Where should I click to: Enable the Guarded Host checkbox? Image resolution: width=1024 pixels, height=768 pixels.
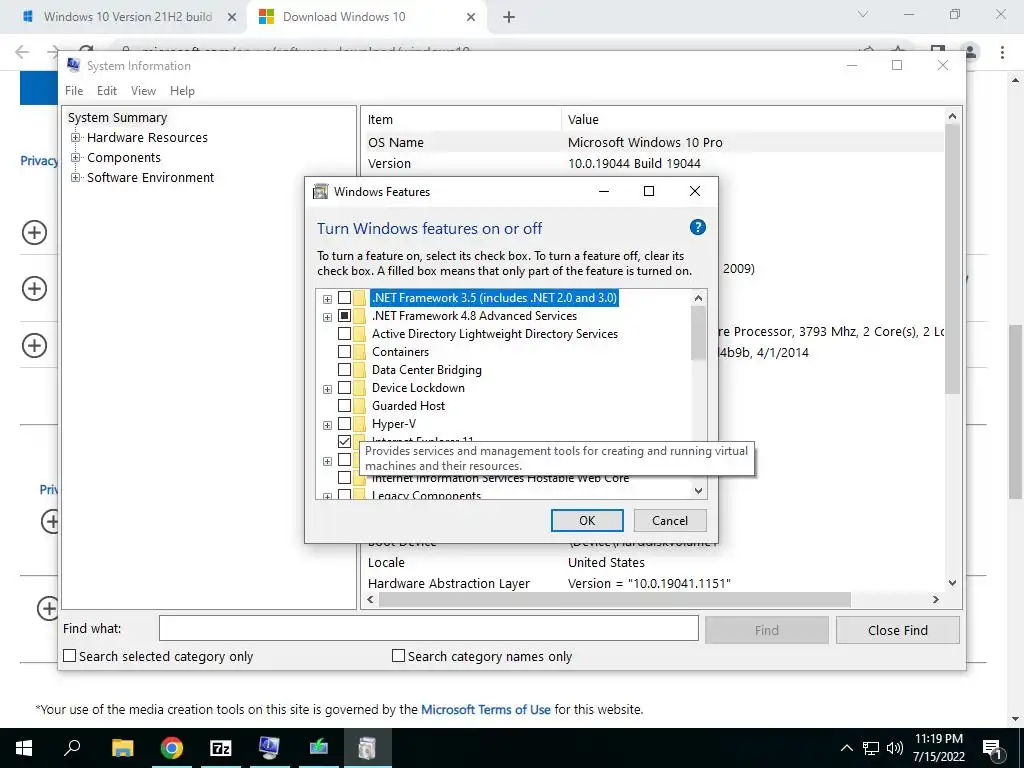coord(344,406)
